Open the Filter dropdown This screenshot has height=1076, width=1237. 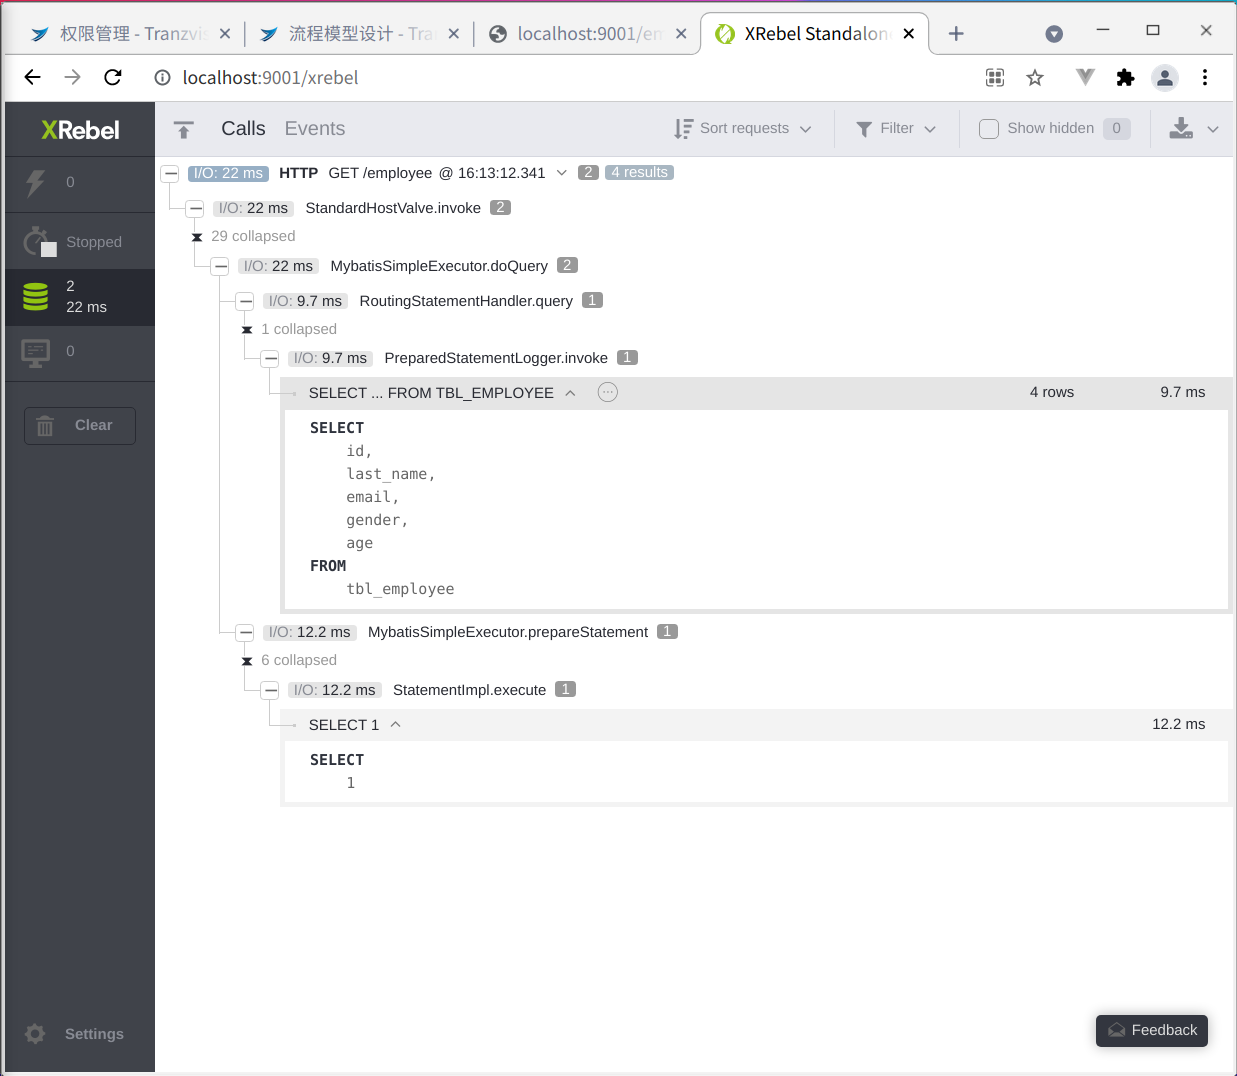896,128
